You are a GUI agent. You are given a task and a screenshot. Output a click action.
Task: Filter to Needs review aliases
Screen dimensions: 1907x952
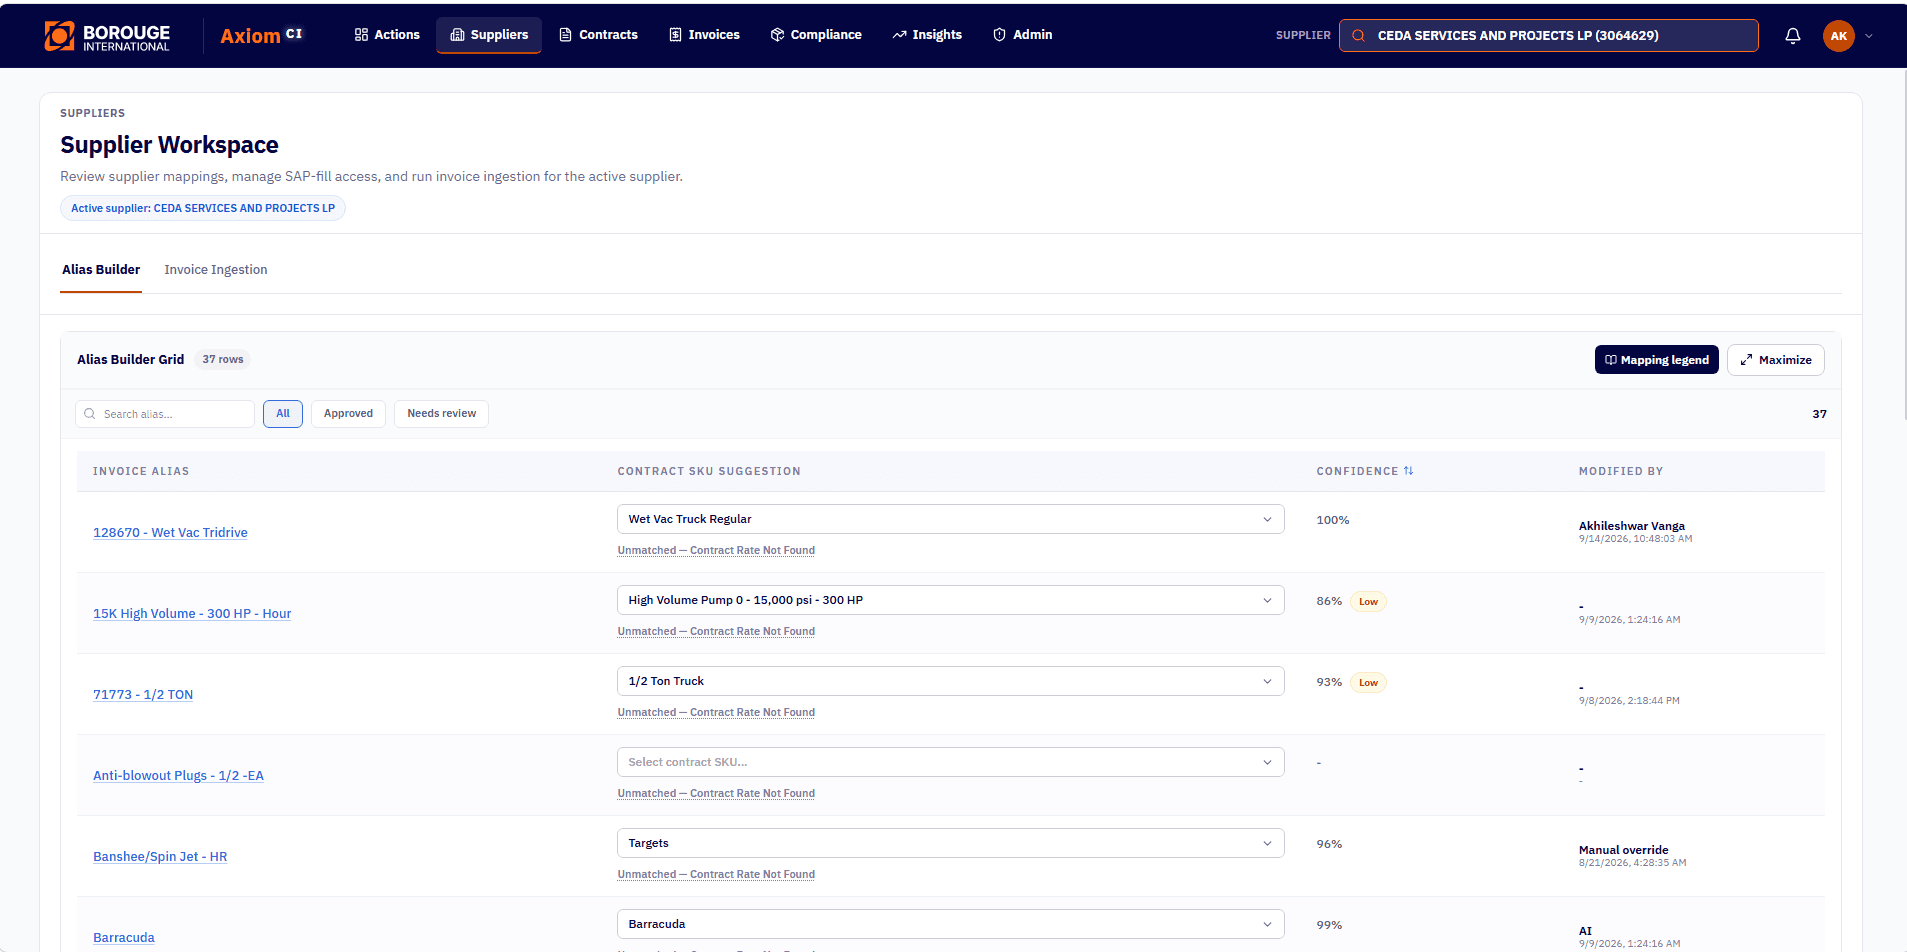pyautogui.click(x=441, y=414)
